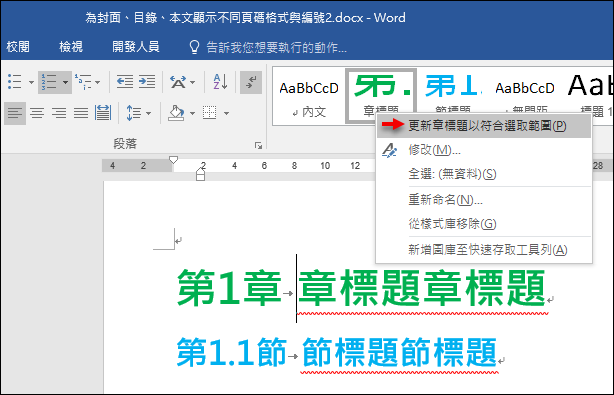Choose 修改(M)... from context menu

click(x=484, y=150)
